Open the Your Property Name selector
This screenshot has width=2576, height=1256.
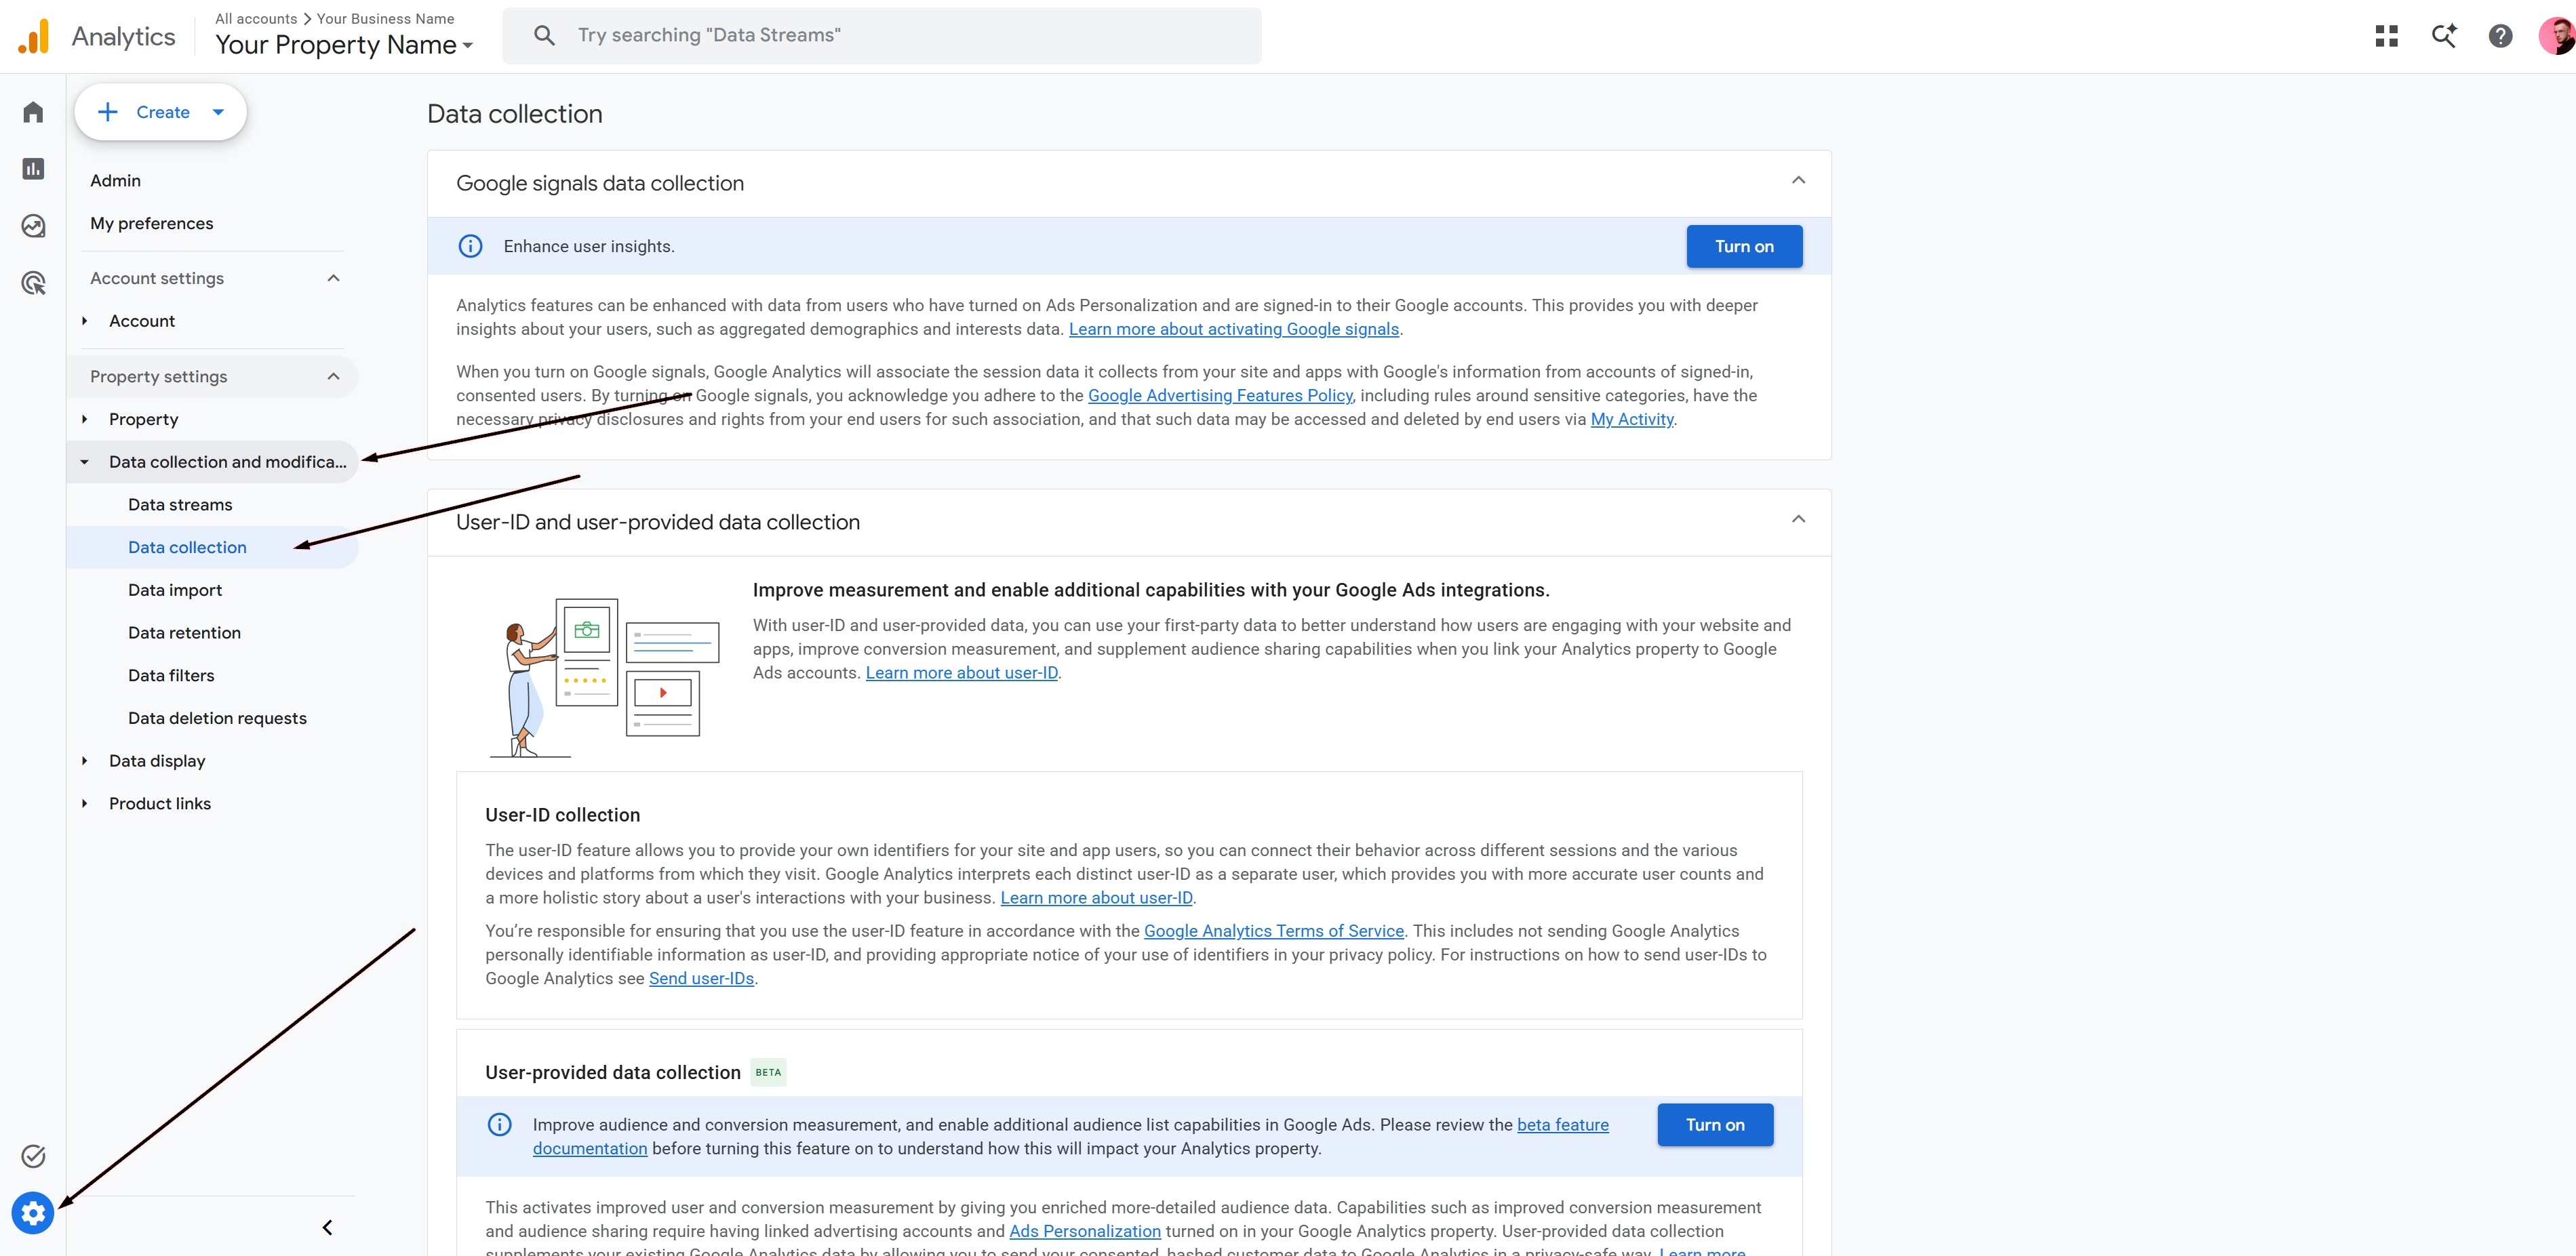tap(344, 45)
